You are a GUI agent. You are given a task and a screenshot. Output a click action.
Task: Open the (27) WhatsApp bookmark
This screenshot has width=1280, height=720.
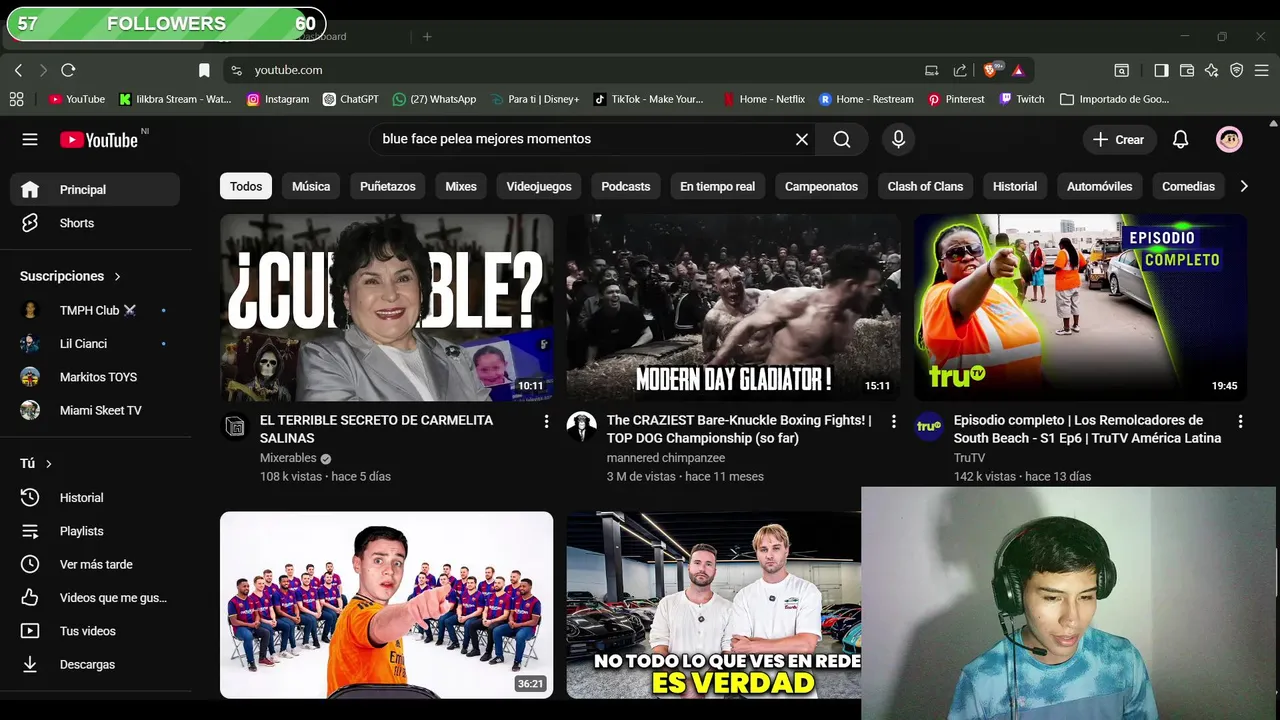pyautogui.click(x=434, y=99)
